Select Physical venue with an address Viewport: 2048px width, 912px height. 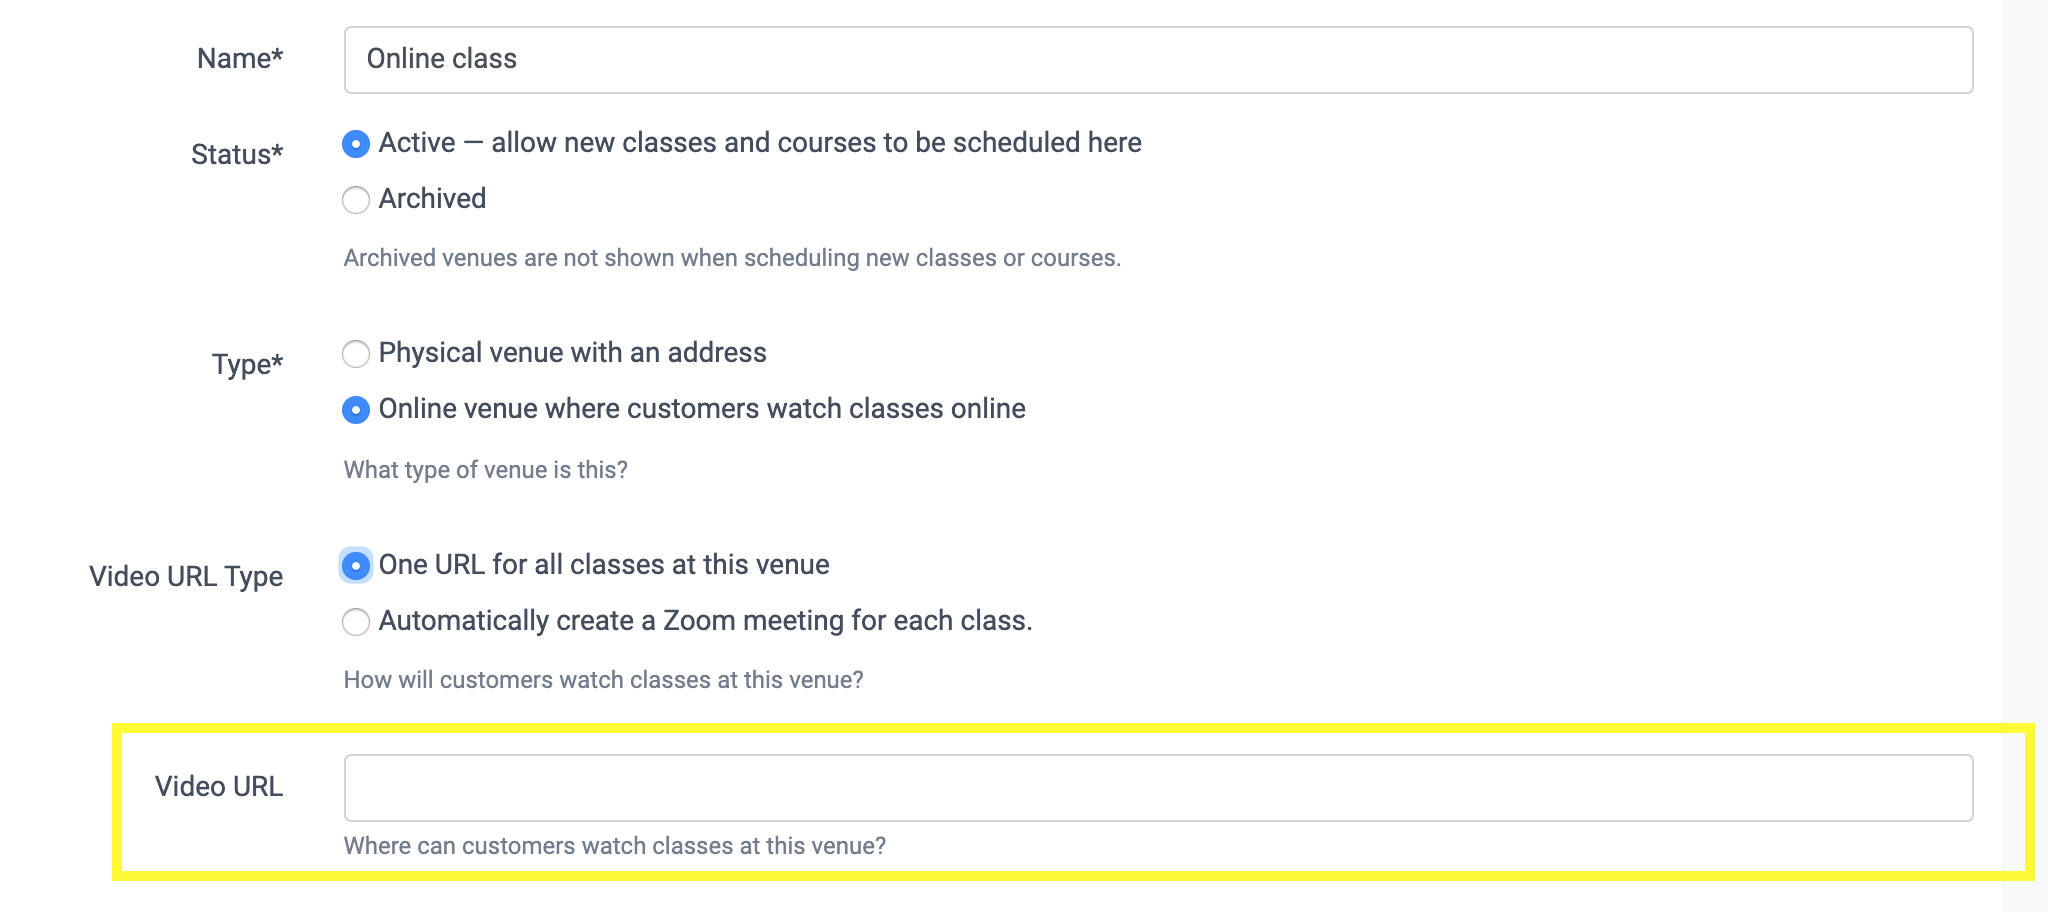pyautogui.click(x=356, y=354)
